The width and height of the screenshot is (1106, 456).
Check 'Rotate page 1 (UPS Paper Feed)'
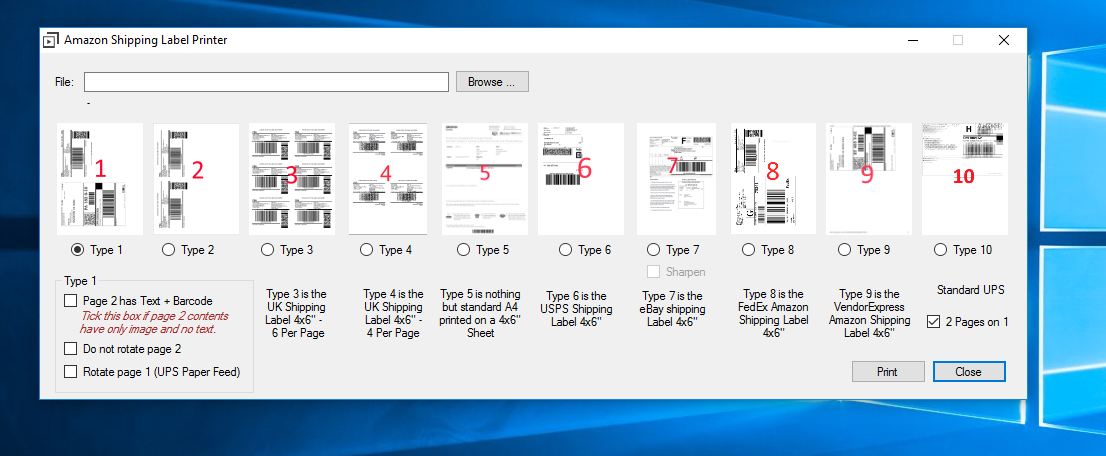coord(71,371)
